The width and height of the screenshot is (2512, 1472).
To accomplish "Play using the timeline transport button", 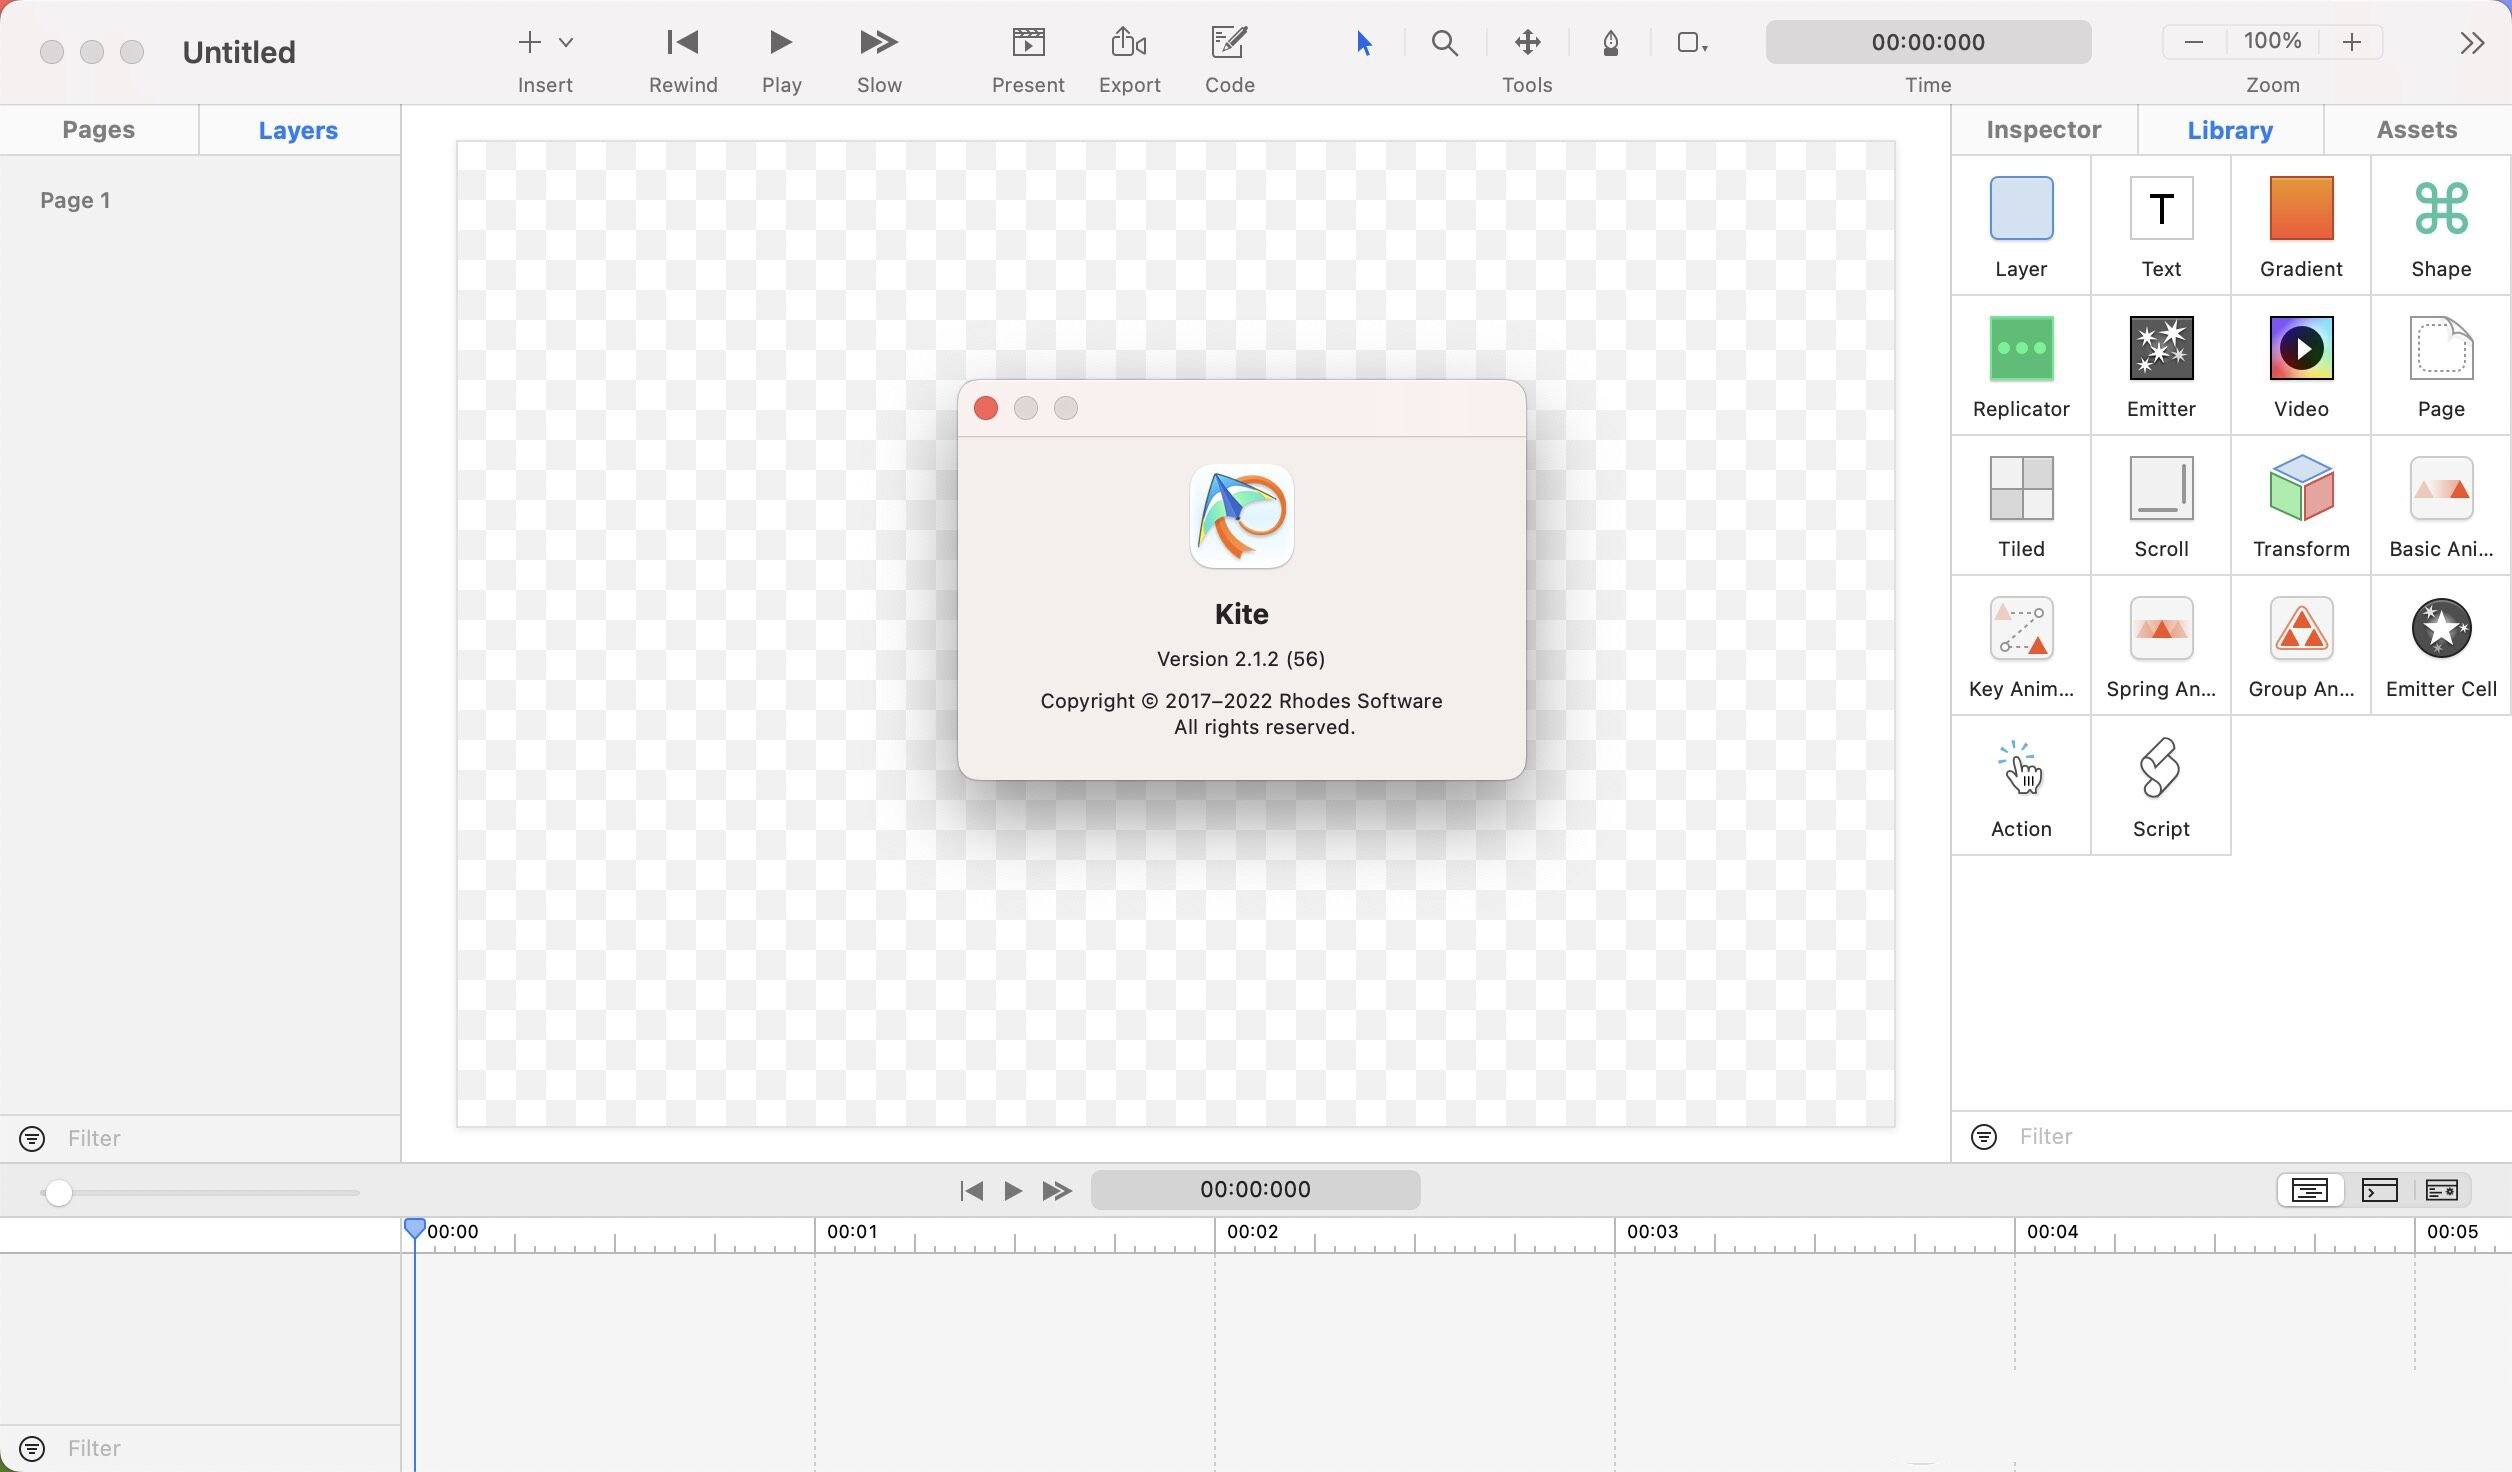I will tap(1012, 1190).
